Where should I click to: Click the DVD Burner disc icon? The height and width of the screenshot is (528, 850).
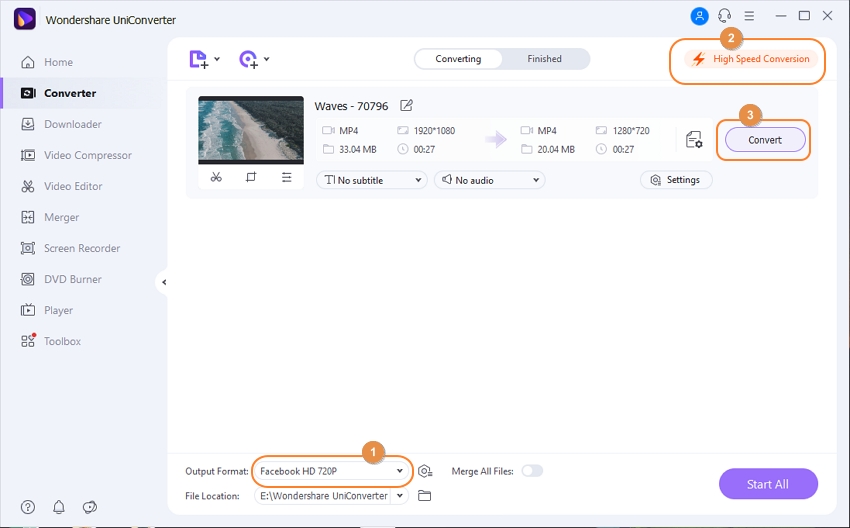pos(28,279)
